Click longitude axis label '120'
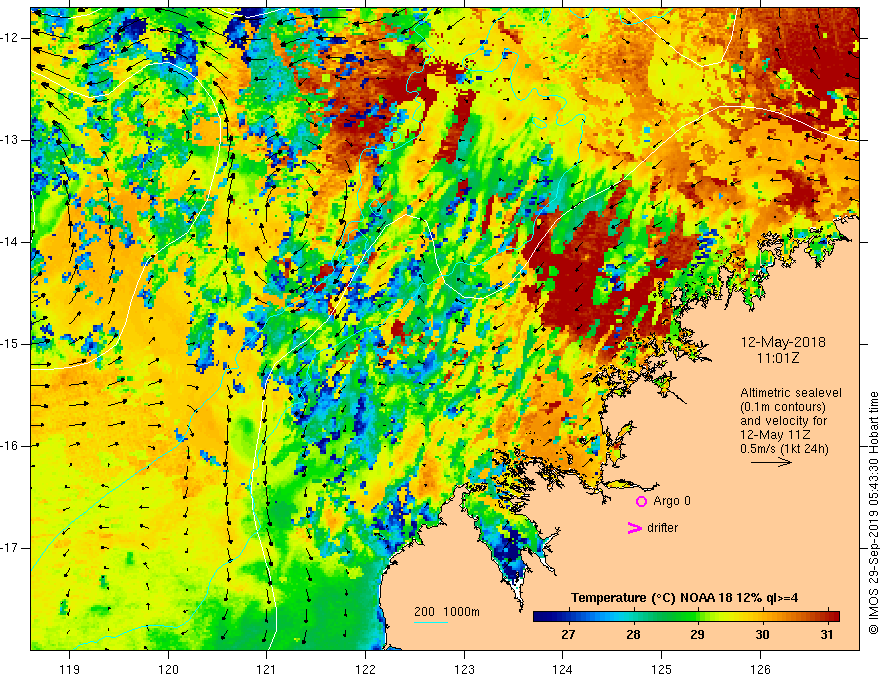Viewport: 880px width, 680px height. point(168,669)
